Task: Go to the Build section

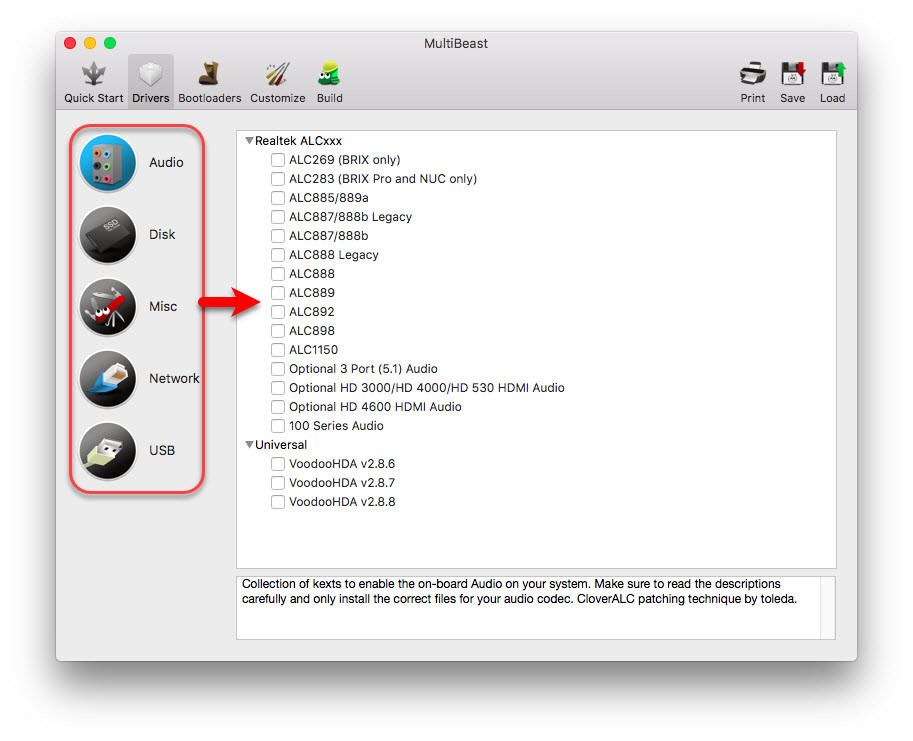Action: tap(330, 81)
